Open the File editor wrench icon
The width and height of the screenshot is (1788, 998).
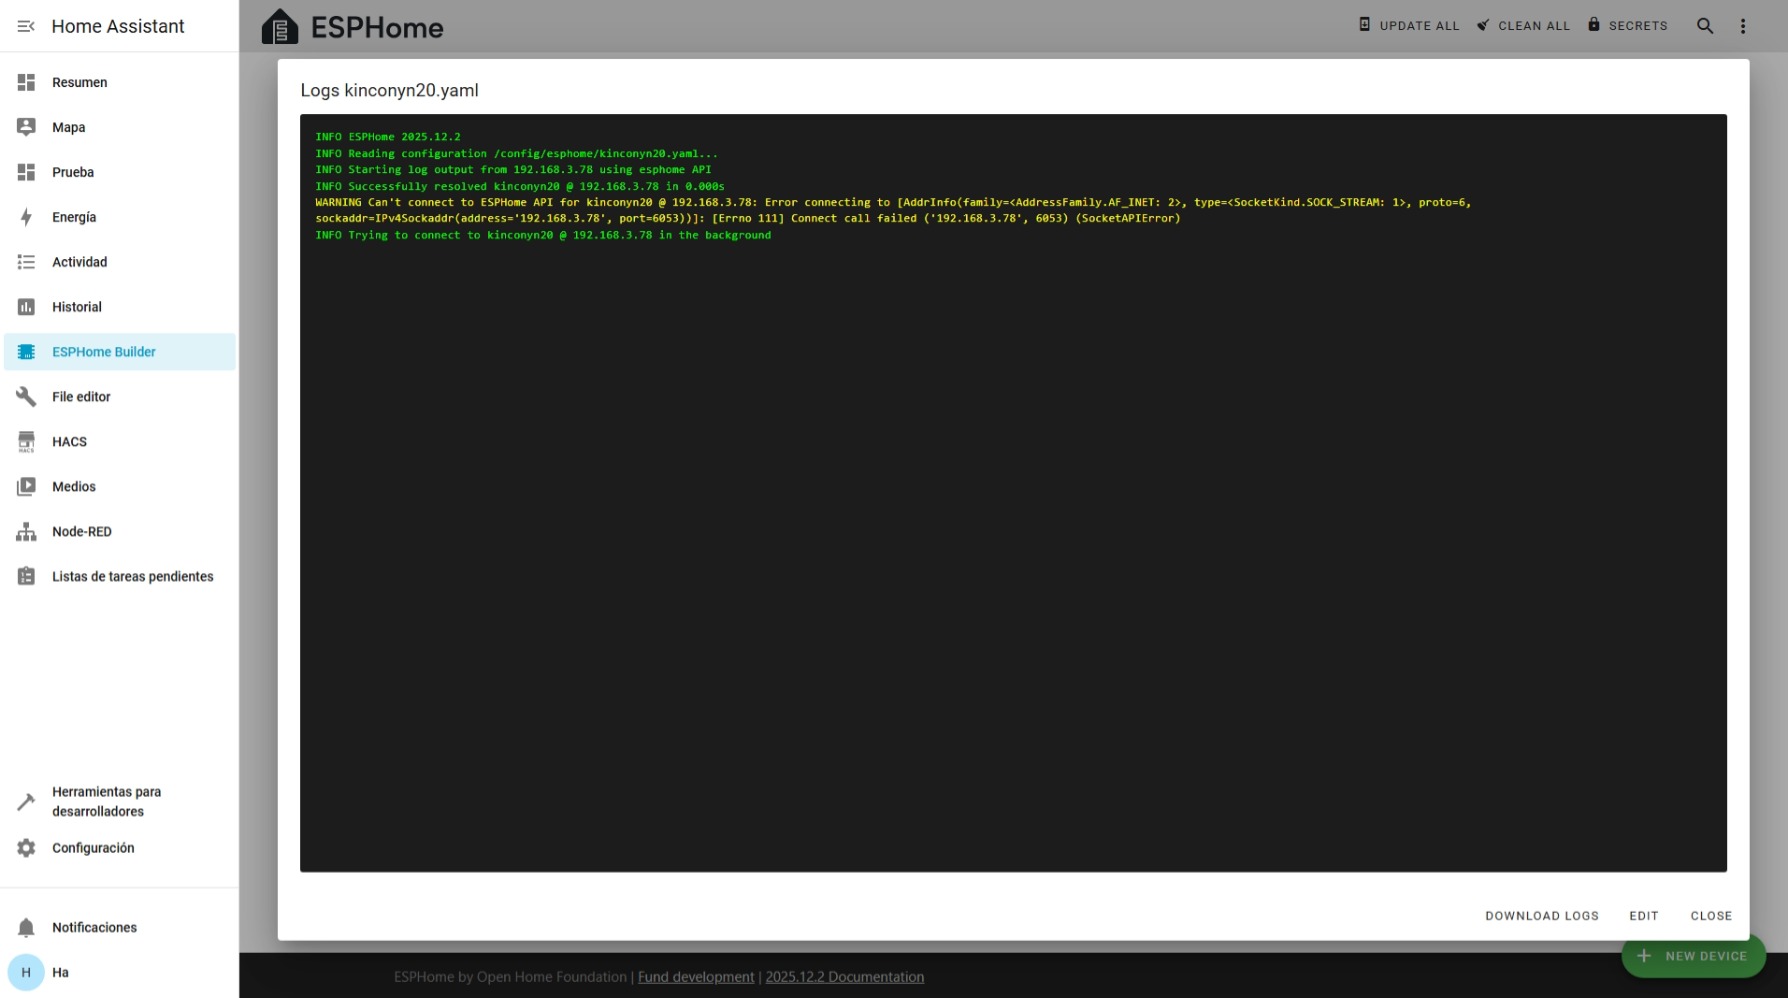(26, 397)
